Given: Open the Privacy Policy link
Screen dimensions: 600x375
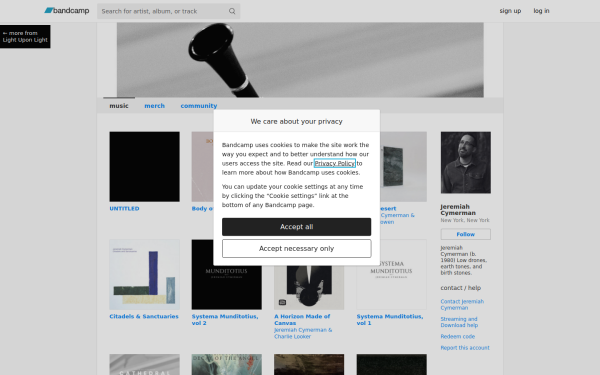Looking at the screenshot, I should tap(334, 163).
